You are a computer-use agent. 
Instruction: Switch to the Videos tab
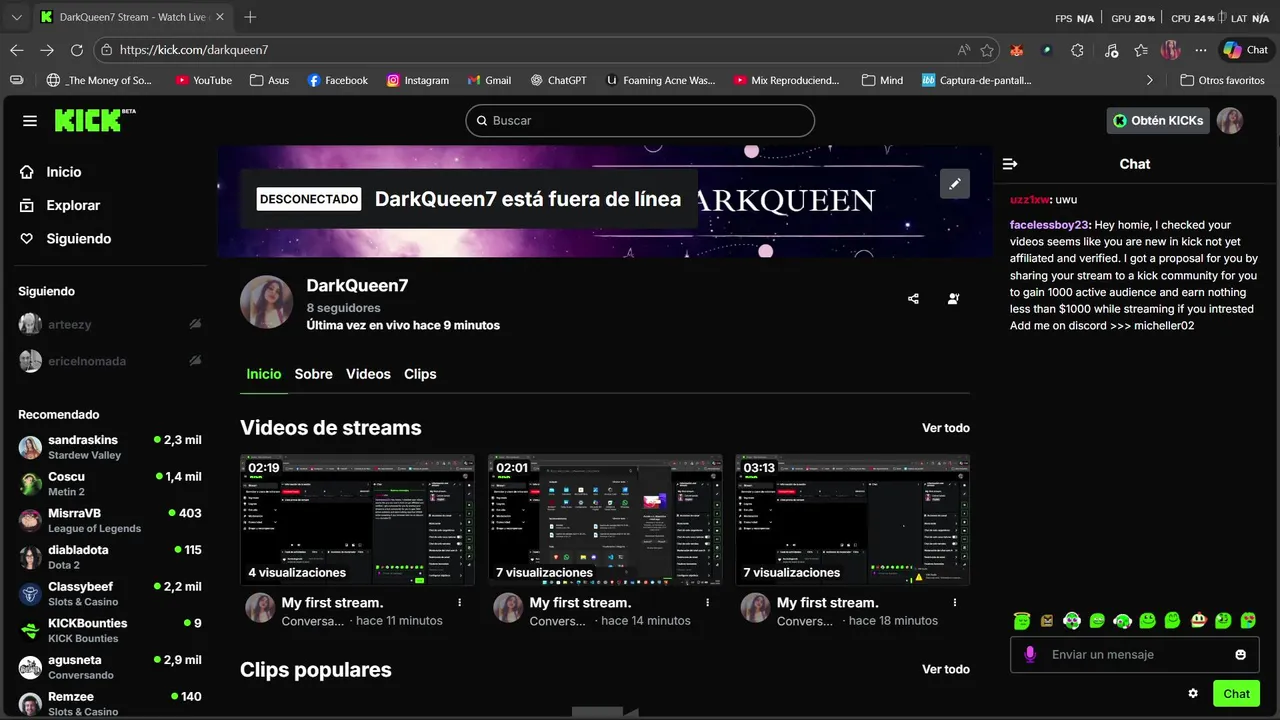click(368, 374)
